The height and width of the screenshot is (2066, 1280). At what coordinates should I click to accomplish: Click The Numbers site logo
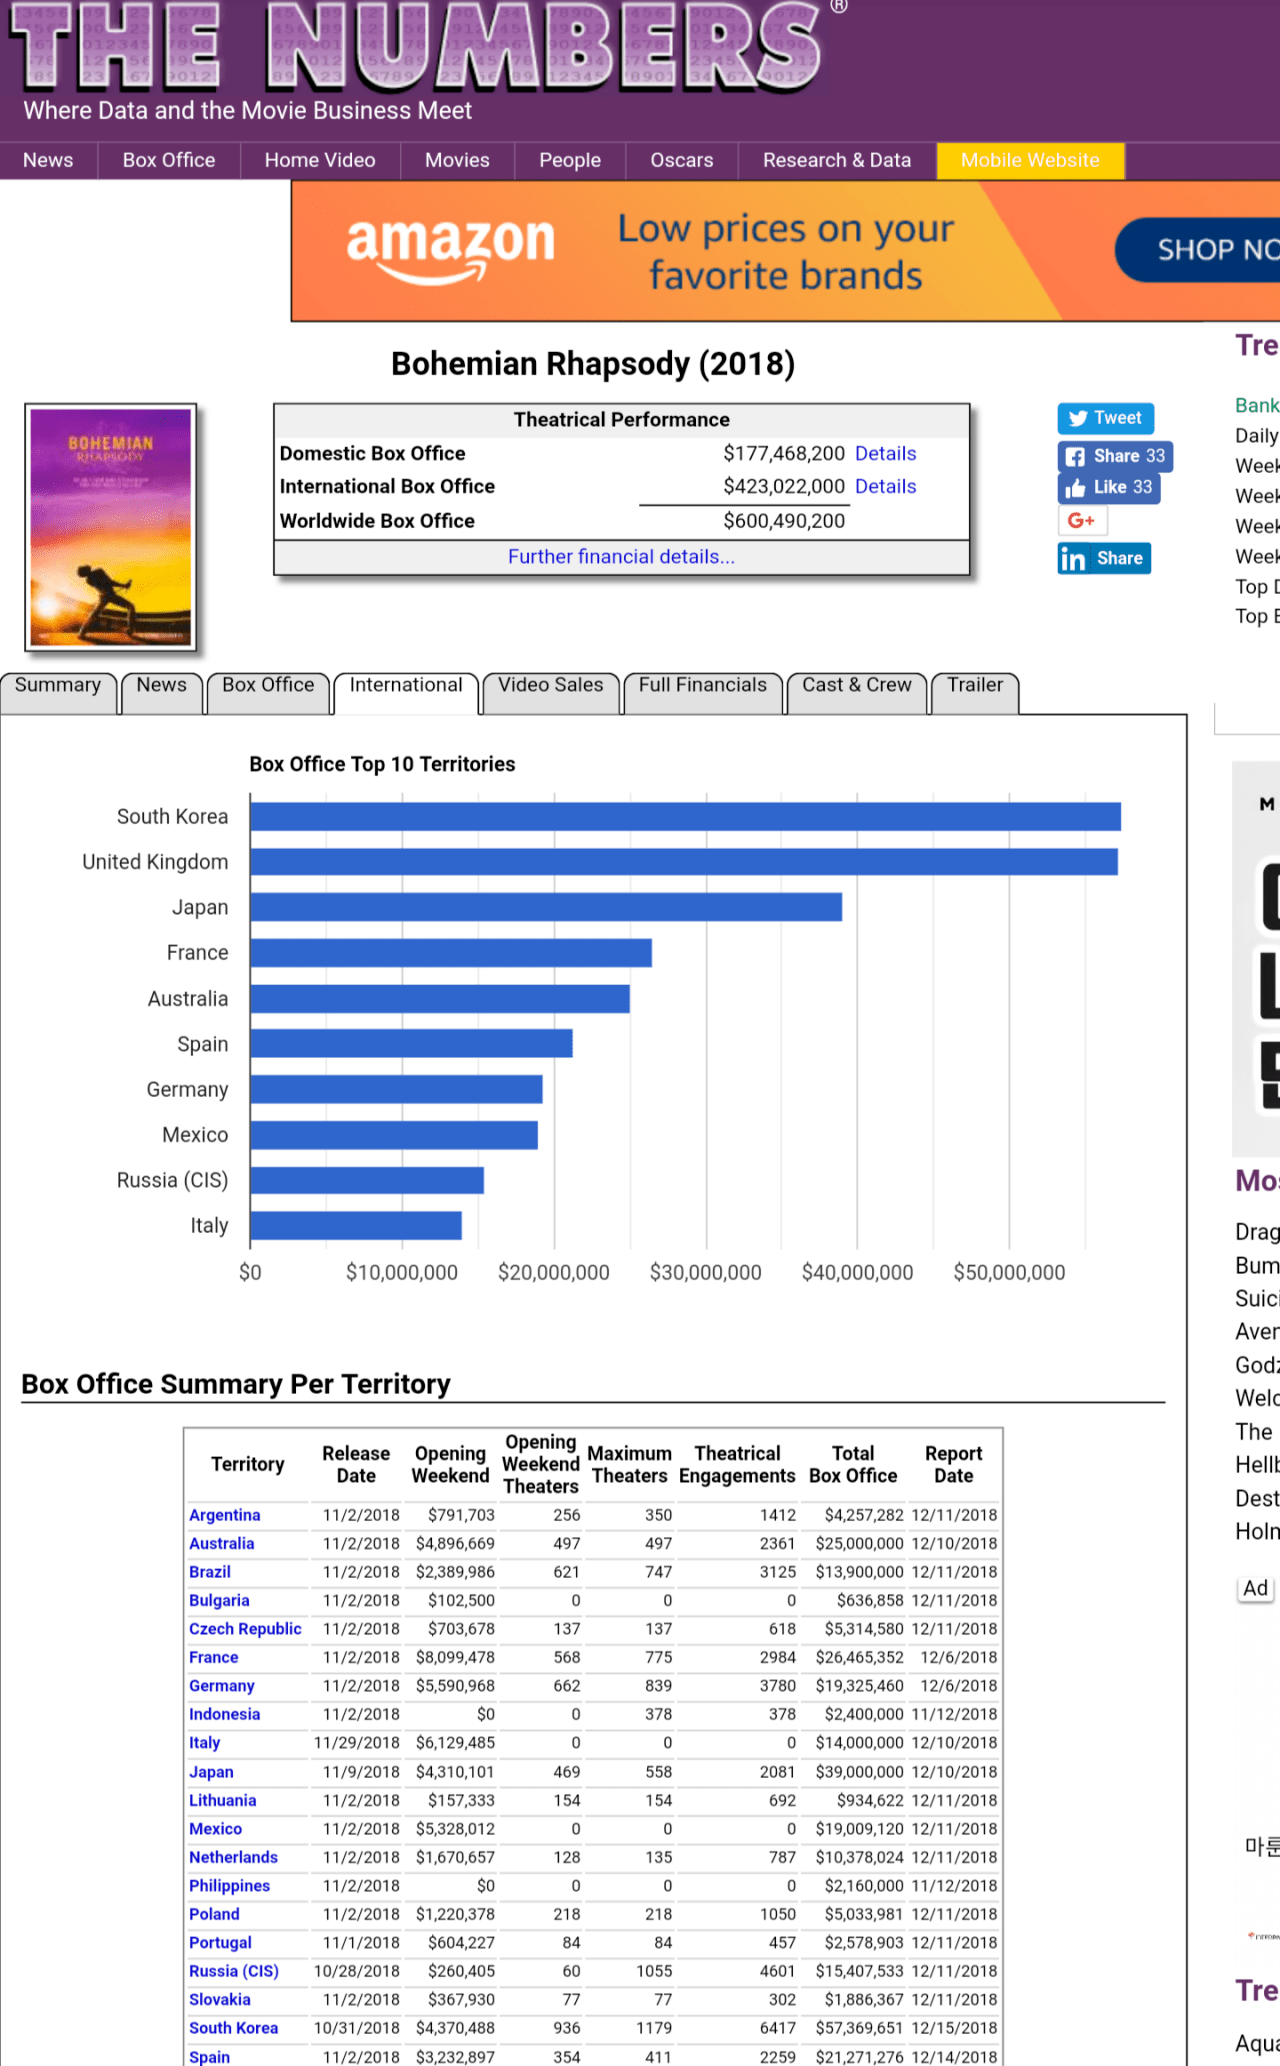click(x=415, y=48)
